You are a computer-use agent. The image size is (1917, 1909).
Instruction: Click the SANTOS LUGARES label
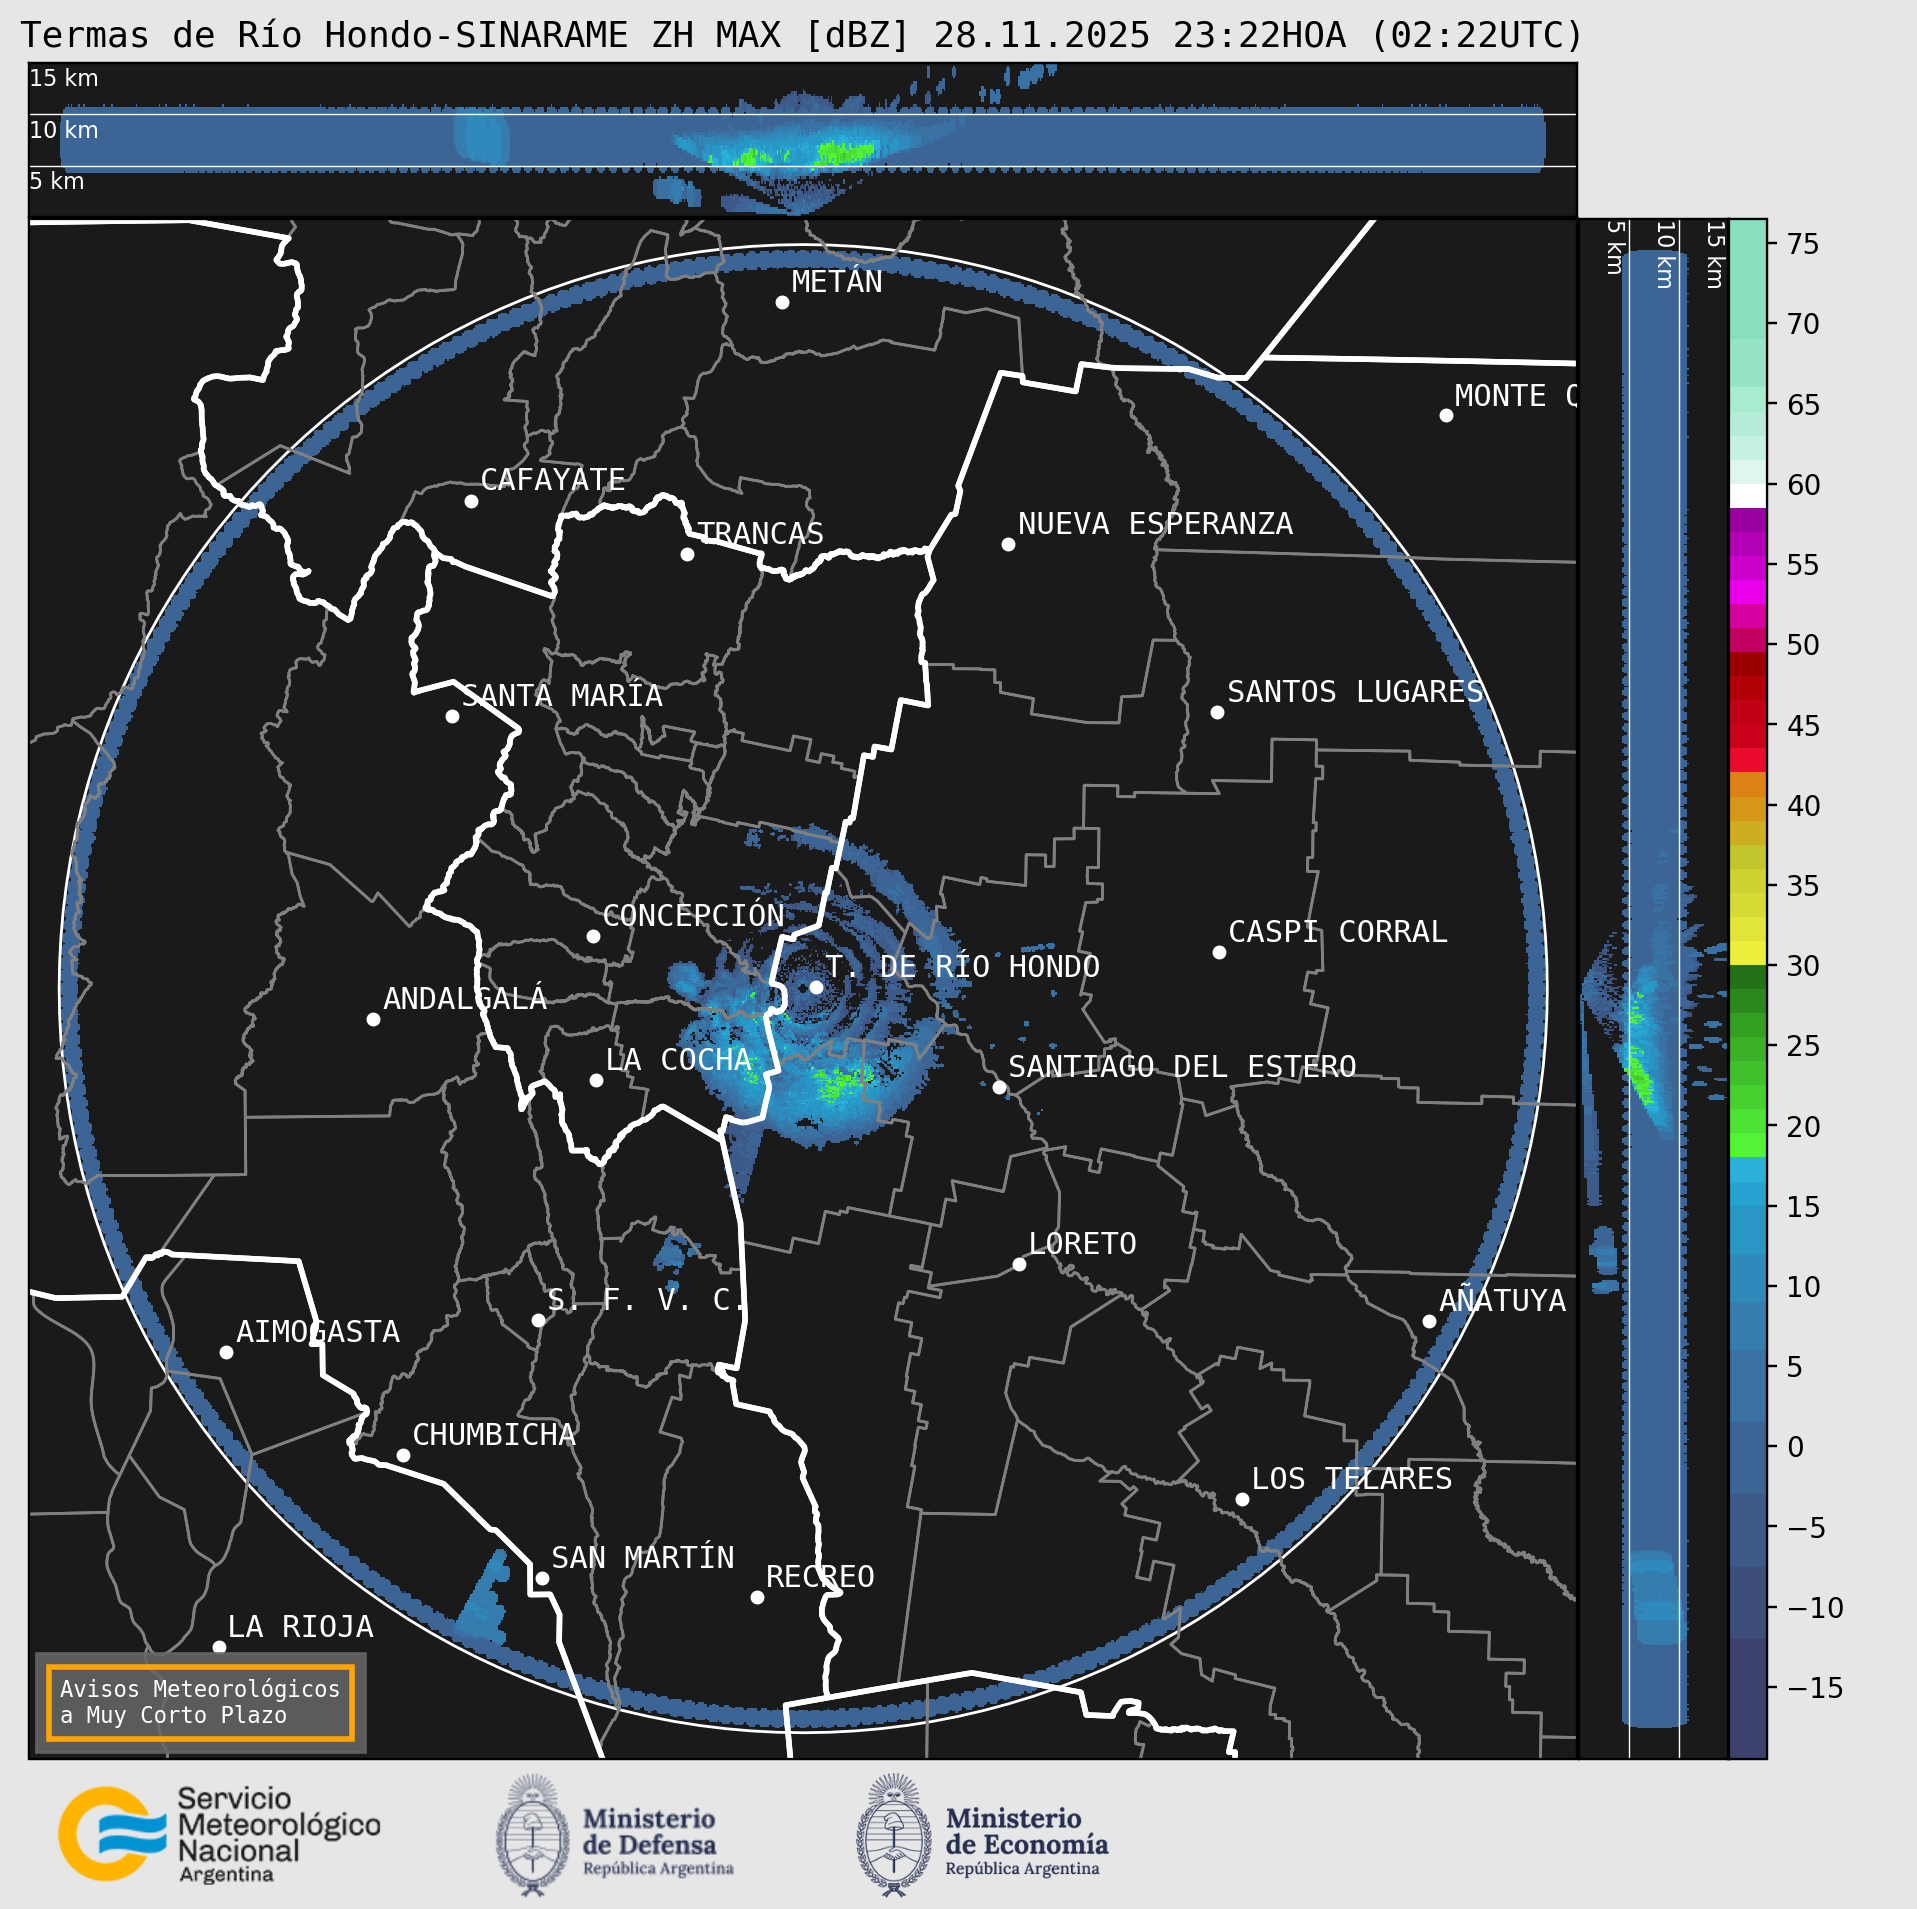[1355, 692]
